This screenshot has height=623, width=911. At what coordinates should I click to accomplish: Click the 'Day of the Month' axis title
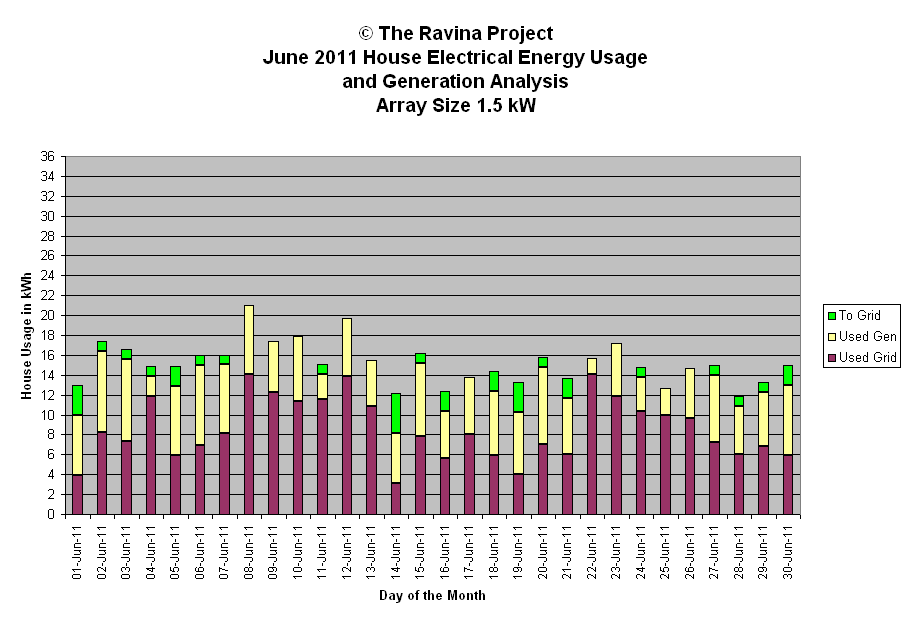tap(432, 596)
